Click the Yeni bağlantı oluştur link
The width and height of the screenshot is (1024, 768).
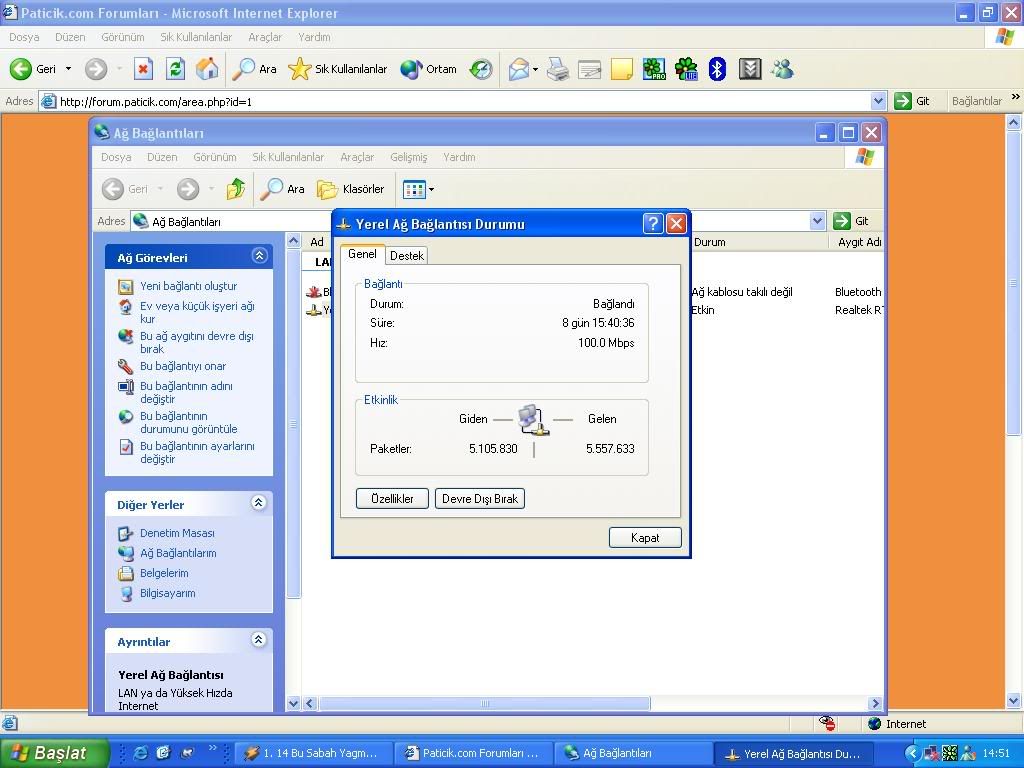click(x=188, y=286)
